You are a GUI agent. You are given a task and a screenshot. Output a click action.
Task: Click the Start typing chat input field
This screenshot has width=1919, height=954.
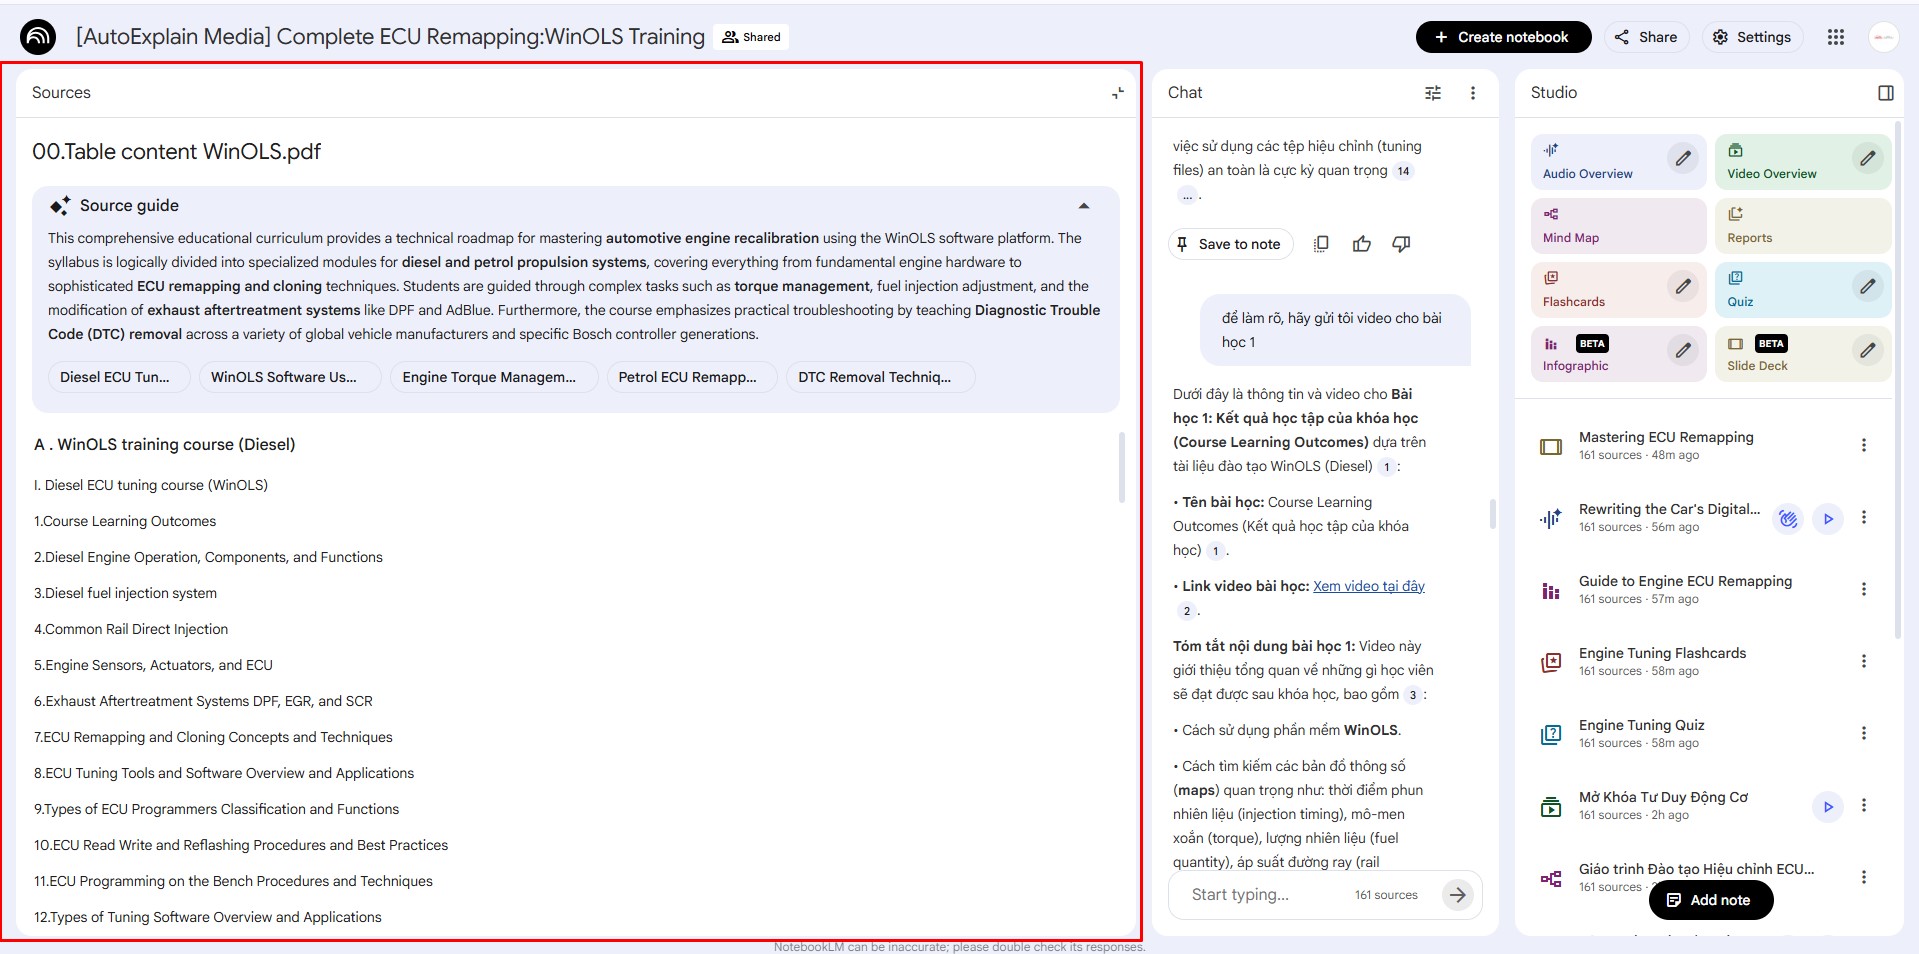pos(1265,895)
